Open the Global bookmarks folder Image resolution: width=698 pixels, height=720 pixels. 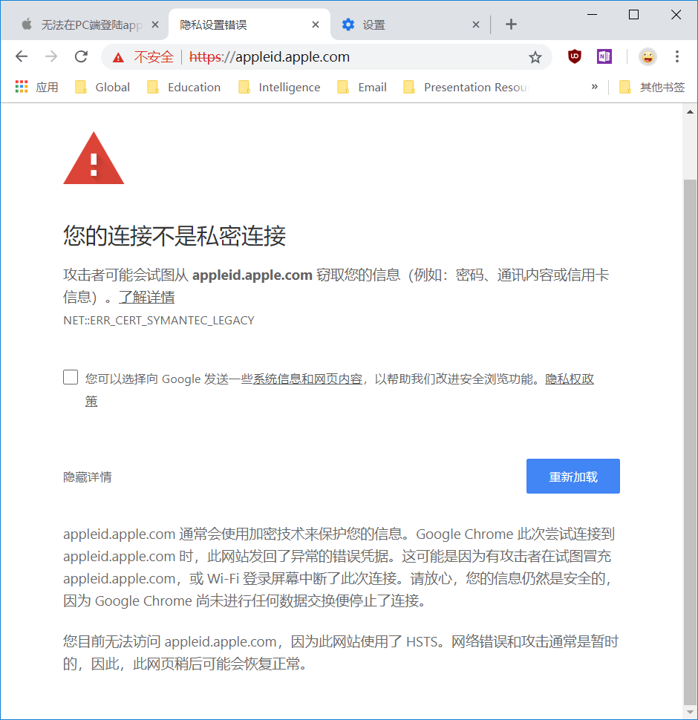tap(102, 87)
